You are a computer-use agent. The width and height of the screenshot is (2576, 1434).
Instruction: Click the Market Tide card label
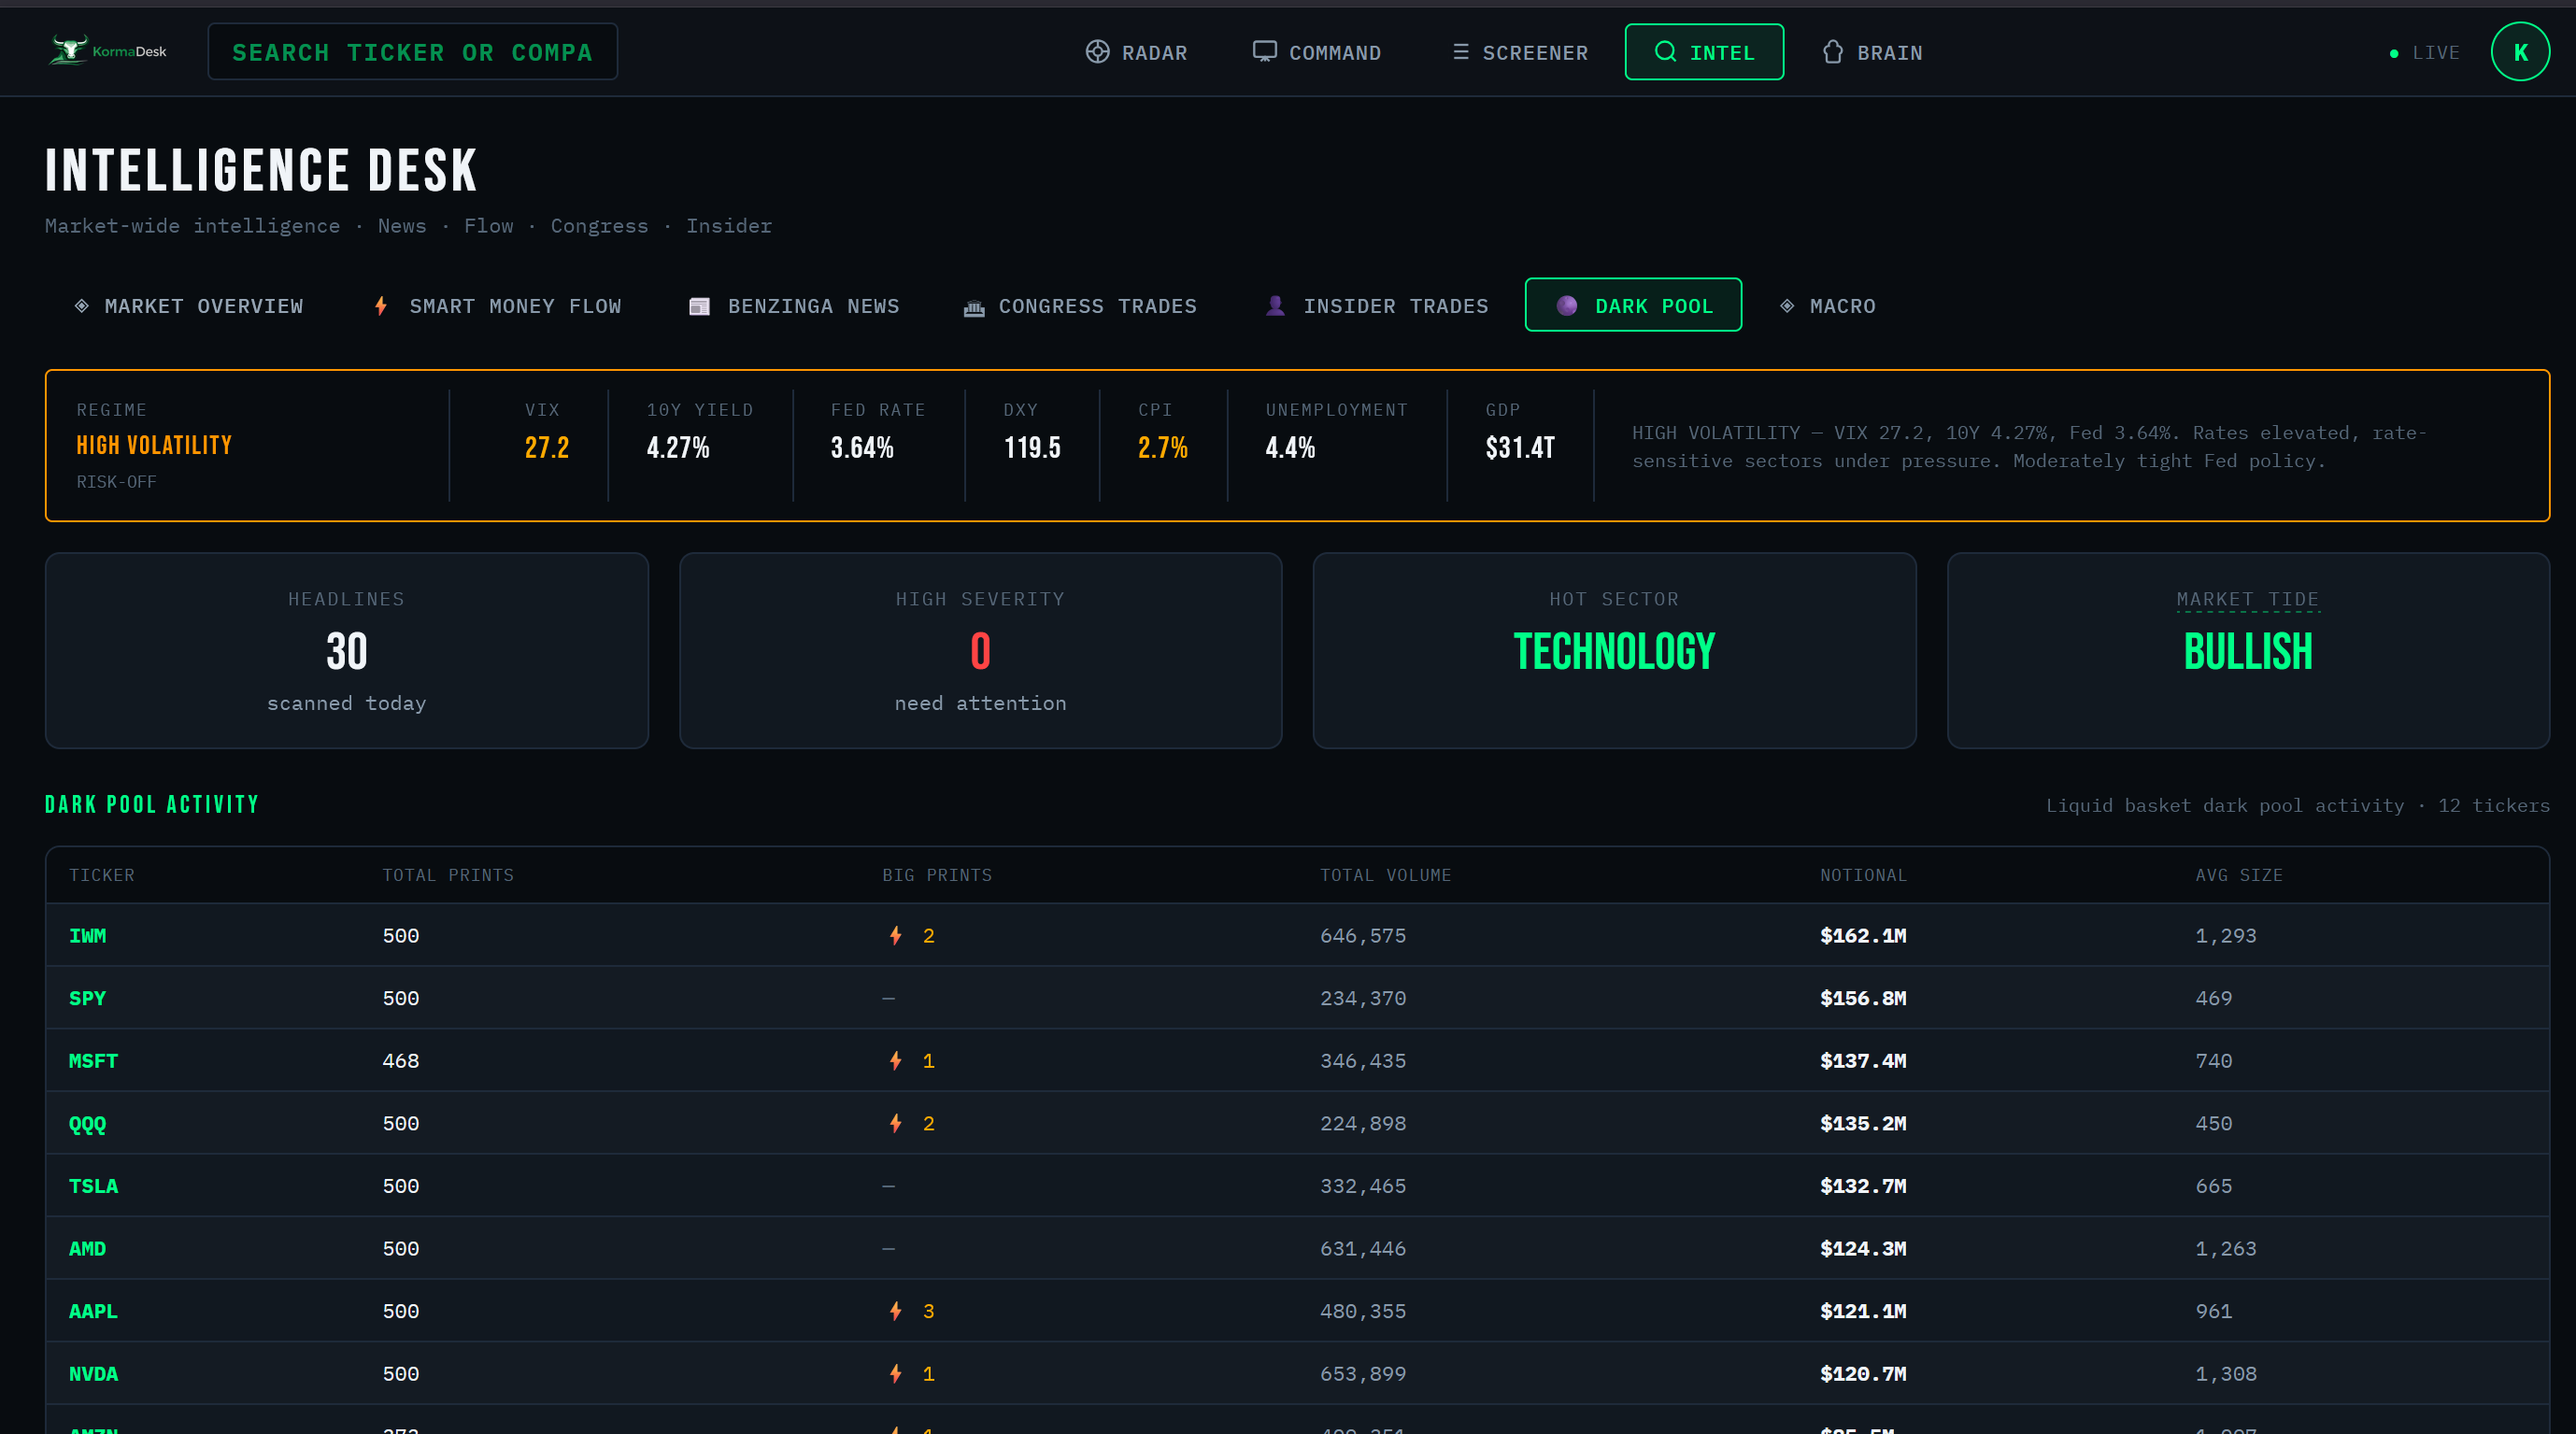[2247, 599]
